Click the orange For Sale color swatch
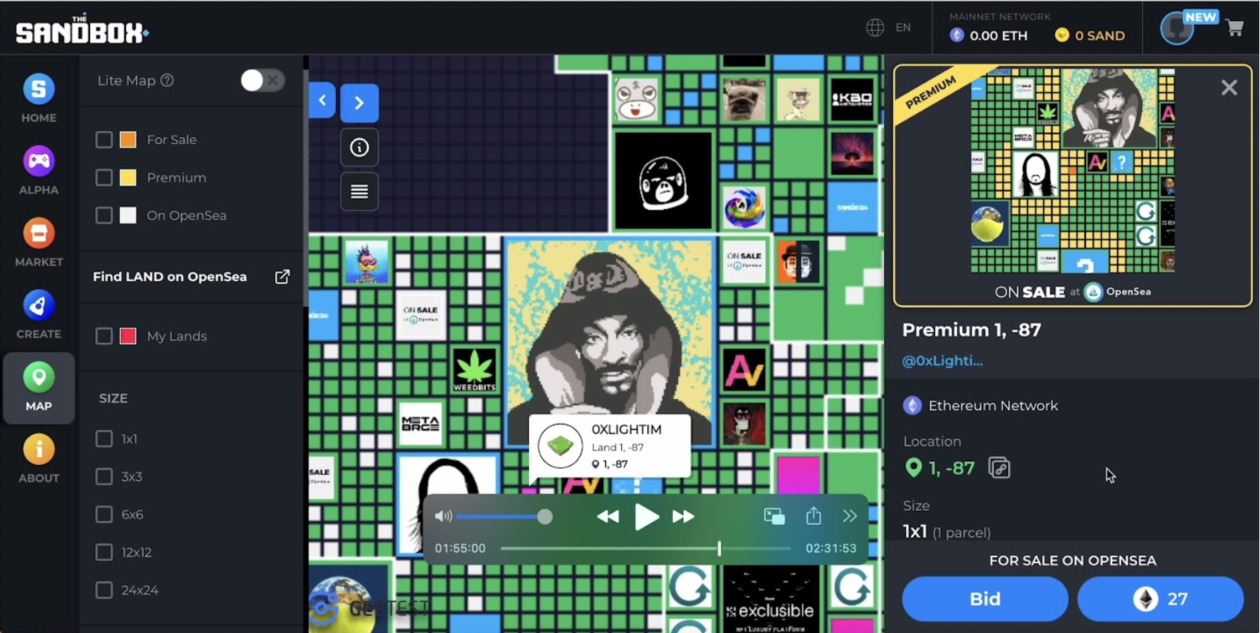 [x=128, y=140]
